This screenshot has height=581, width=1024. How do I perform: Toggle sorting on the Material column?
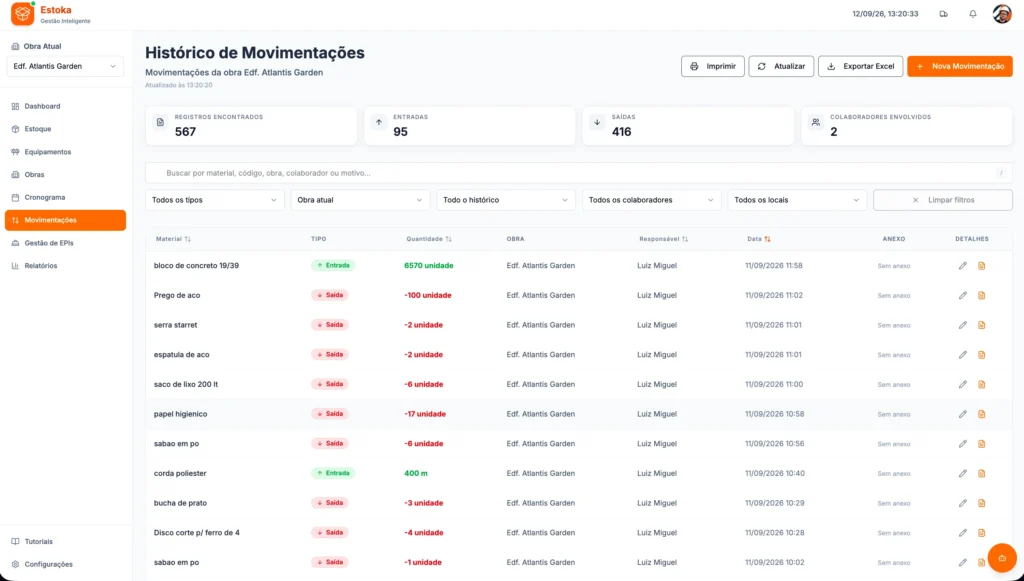pos(173,239)
